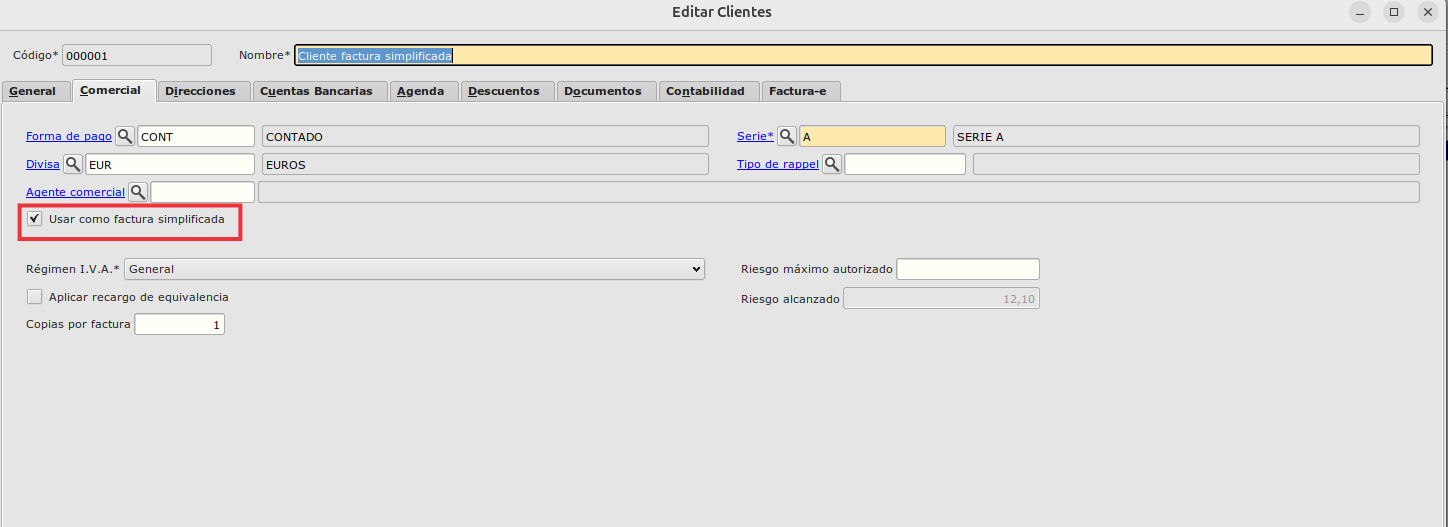Go to the Cuentas Bancarias tab
Viewport: 1448px width, 527px height.
pyautogui.click(x=316, y=91)
